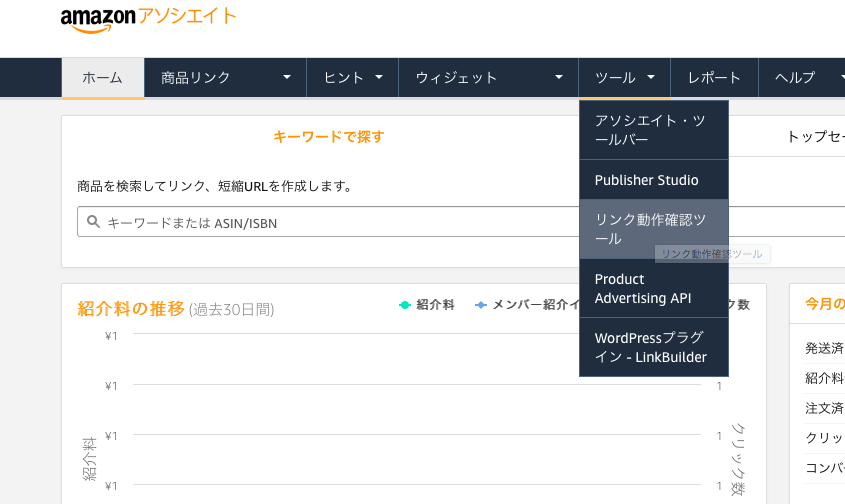Image resolution: width=845 pixels, height=504 pixels.
Task: Expand the ウィジェット dropdown arrow
Action: pyautogui.click(x=559, y=78)
